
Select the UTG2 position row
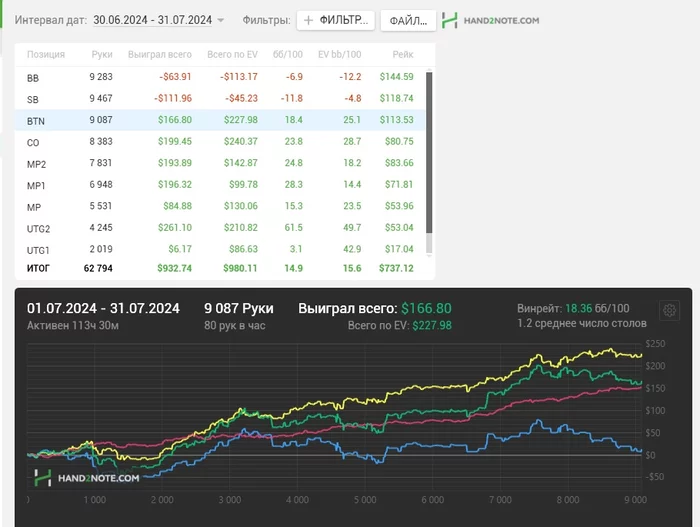point(220,228)
